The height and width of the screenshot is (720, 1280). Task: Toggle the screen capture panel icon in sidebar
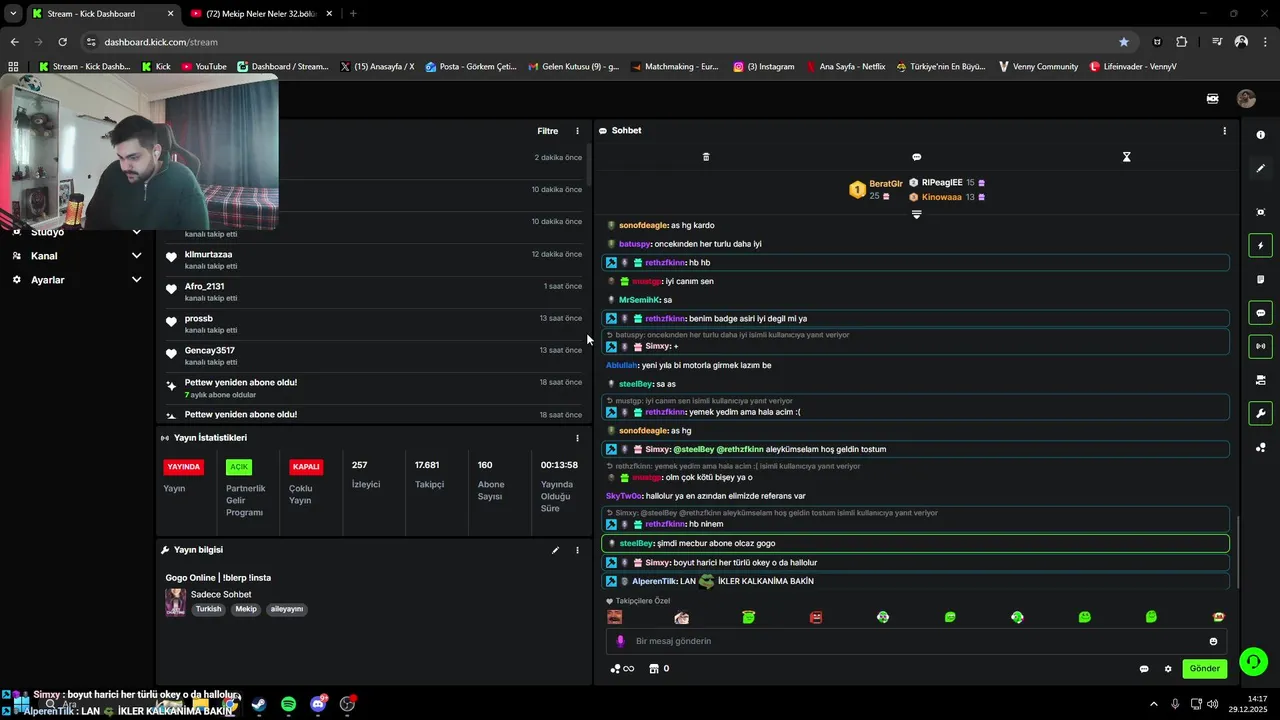(x=1260, y=212)
